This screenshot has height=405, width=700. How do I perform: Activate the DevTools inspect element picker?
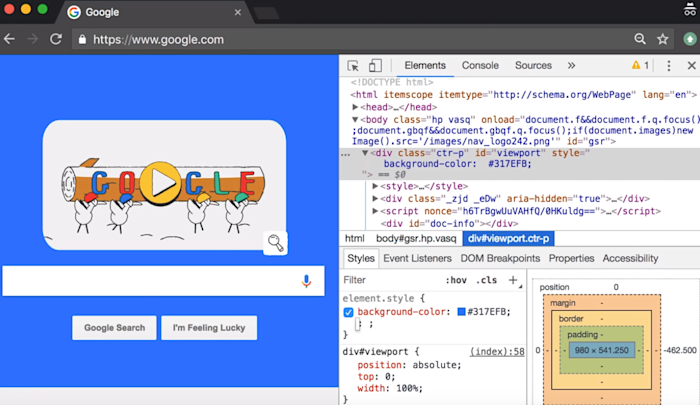353,66
